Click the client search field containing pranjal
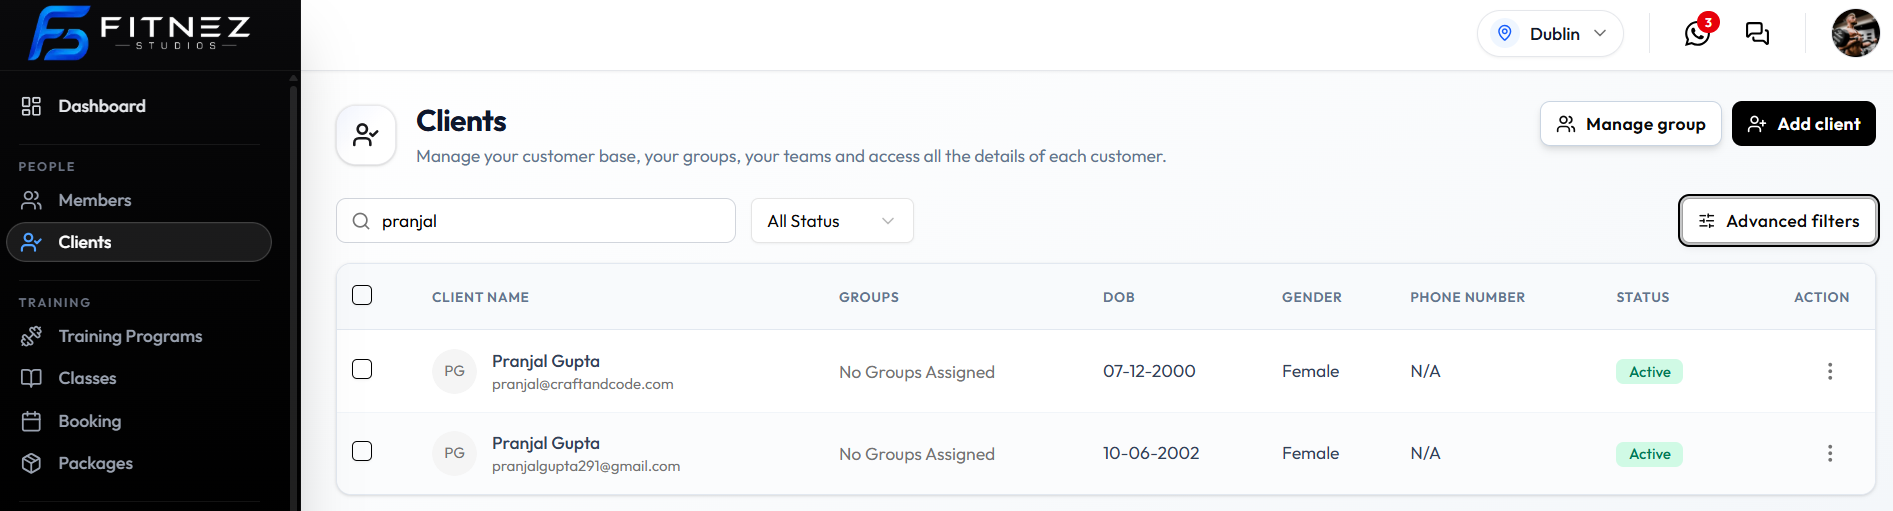Viewport: 1893px width, 511px height. tap(536, 221)
